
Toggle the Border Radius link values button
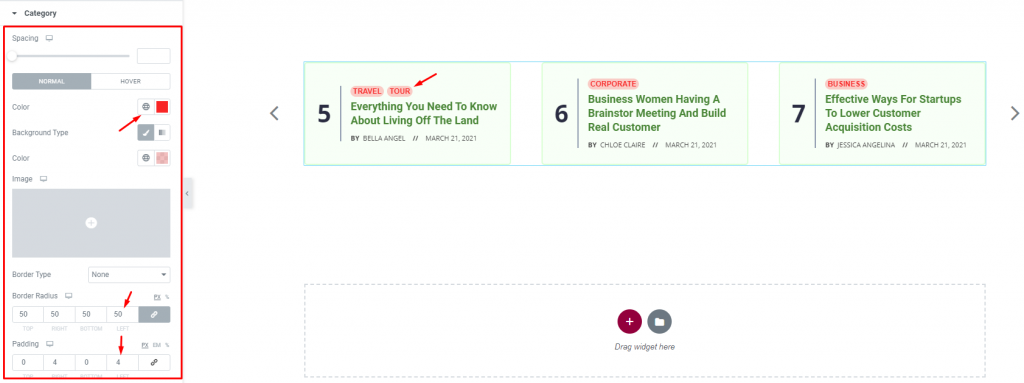[x=154, y=314]
